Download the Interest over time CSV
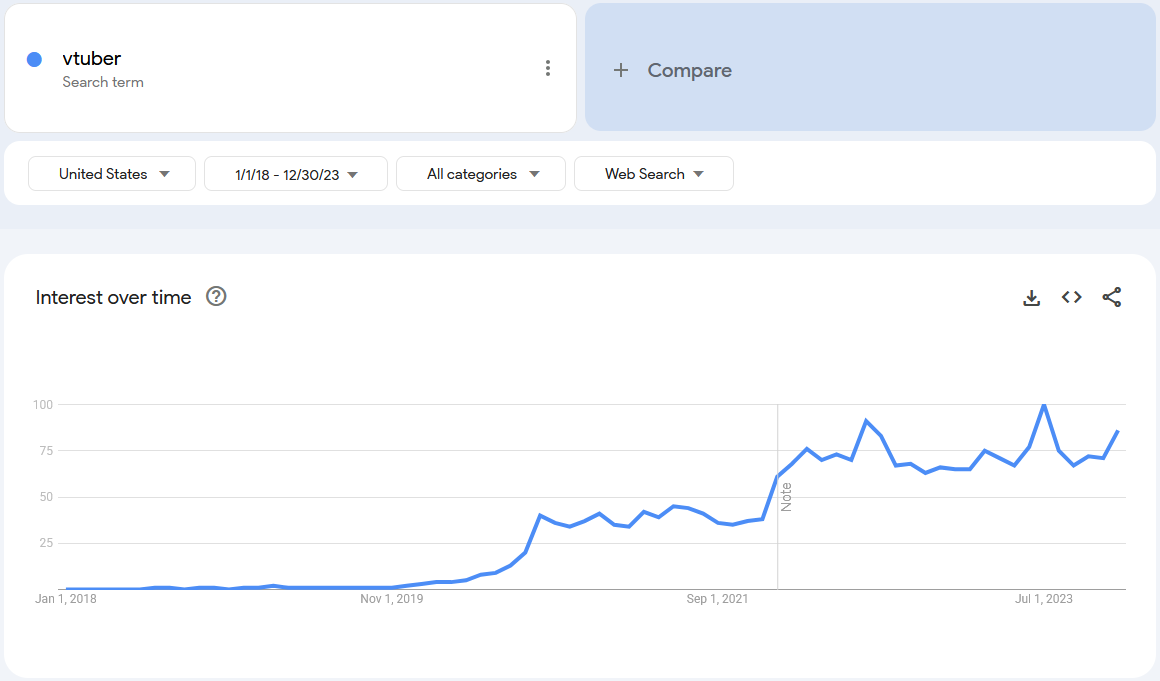Viewport: 1160px width, 681px height. coord(1031,297)
